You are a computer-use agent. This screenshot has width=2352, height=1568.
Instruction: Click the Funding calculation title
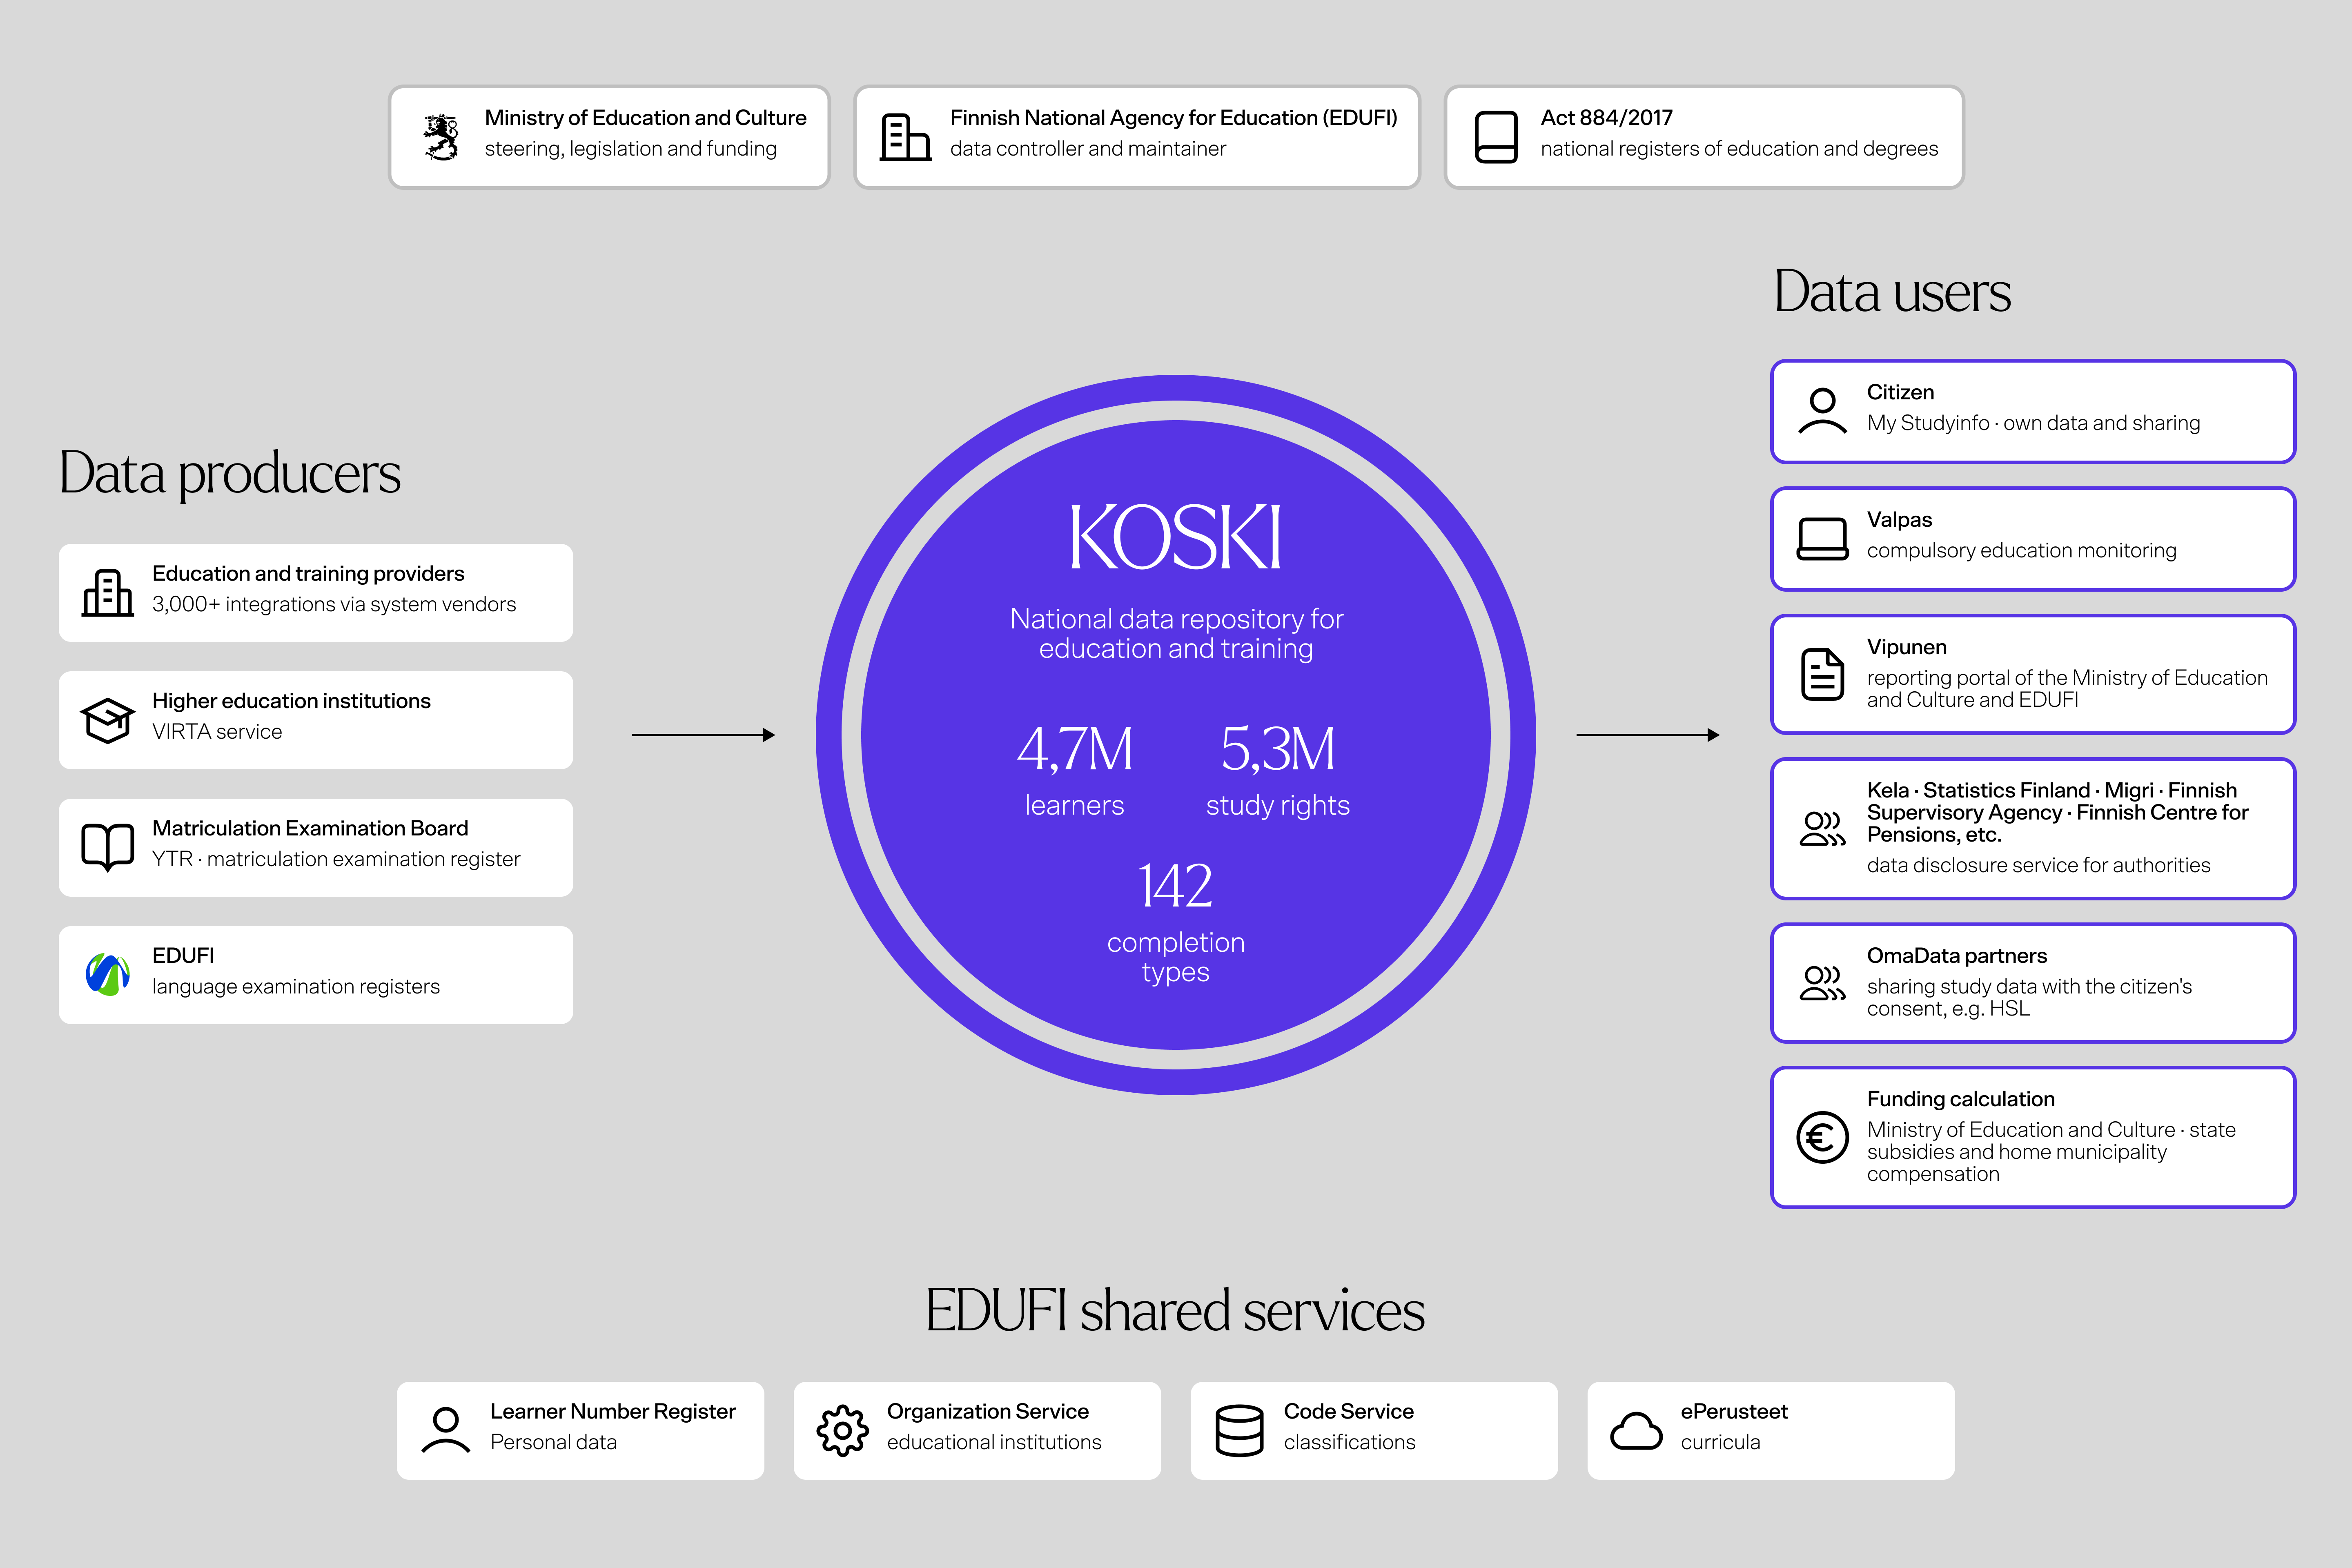1960,1099
